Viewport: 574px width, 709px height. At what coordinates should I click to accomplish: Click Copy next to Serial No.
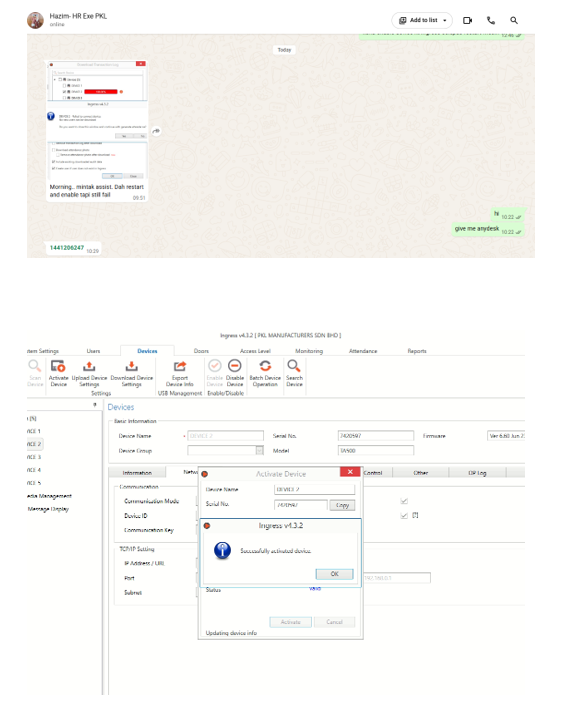click(342, 505)
